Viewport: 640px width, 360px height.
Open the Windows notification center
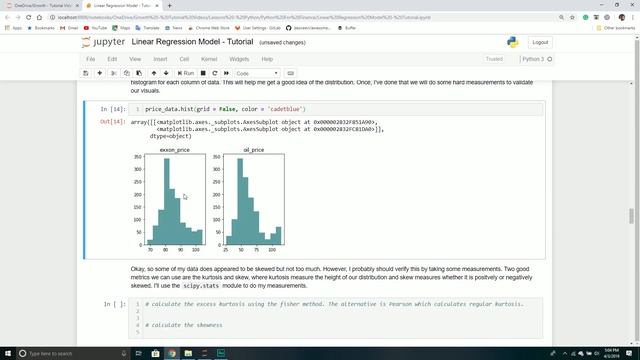point(629,353)
